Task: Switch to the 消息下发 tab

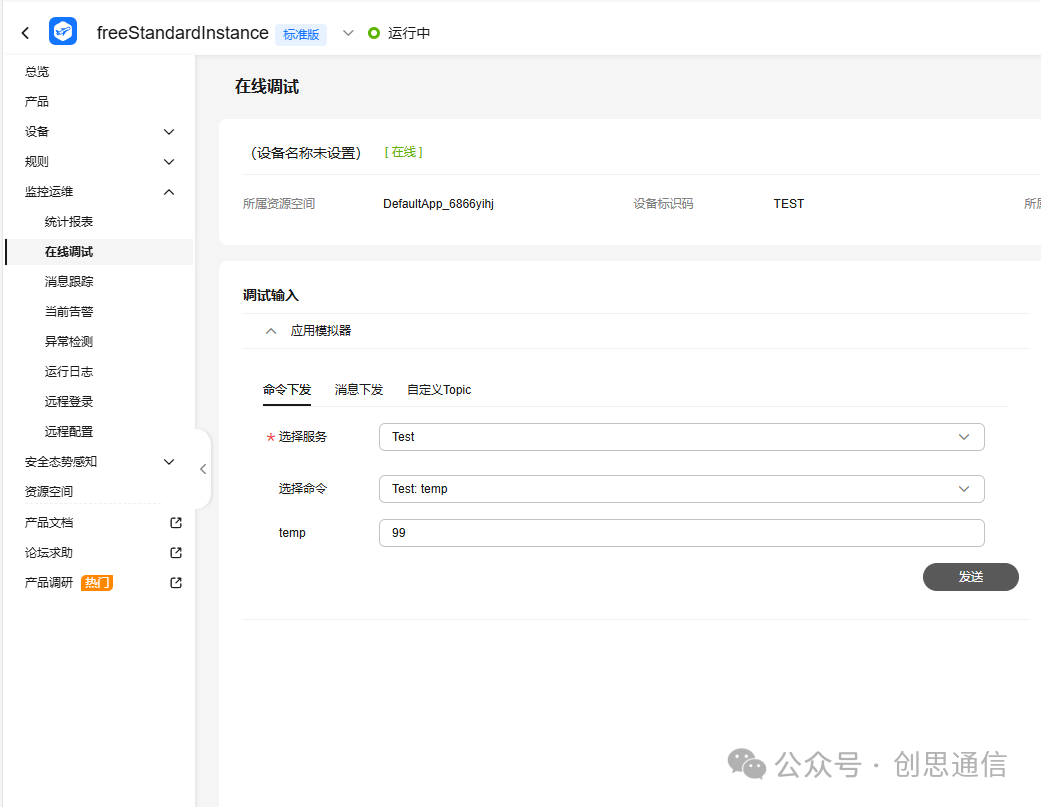Action: (x=359, y=390)
